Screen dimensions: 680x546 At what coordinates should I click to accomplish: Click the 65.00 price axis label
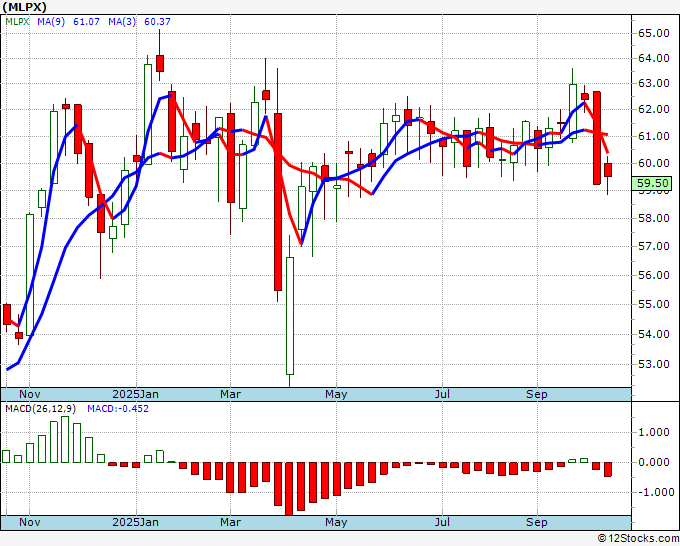click(x=653, y=33)
